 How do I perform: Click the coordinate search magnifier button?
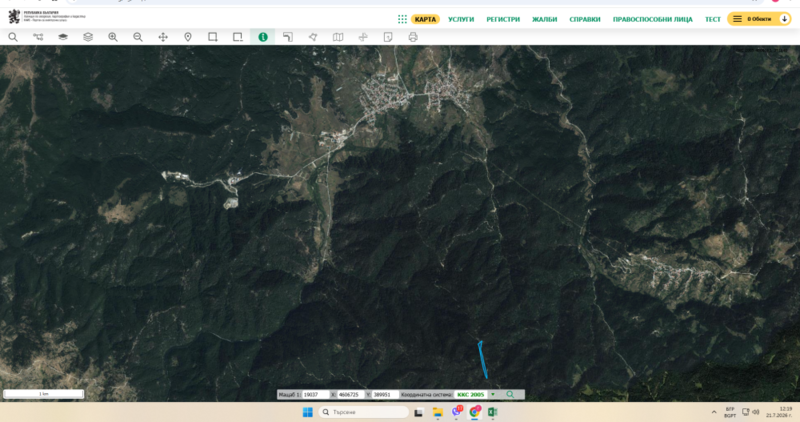tap(510, 394)
